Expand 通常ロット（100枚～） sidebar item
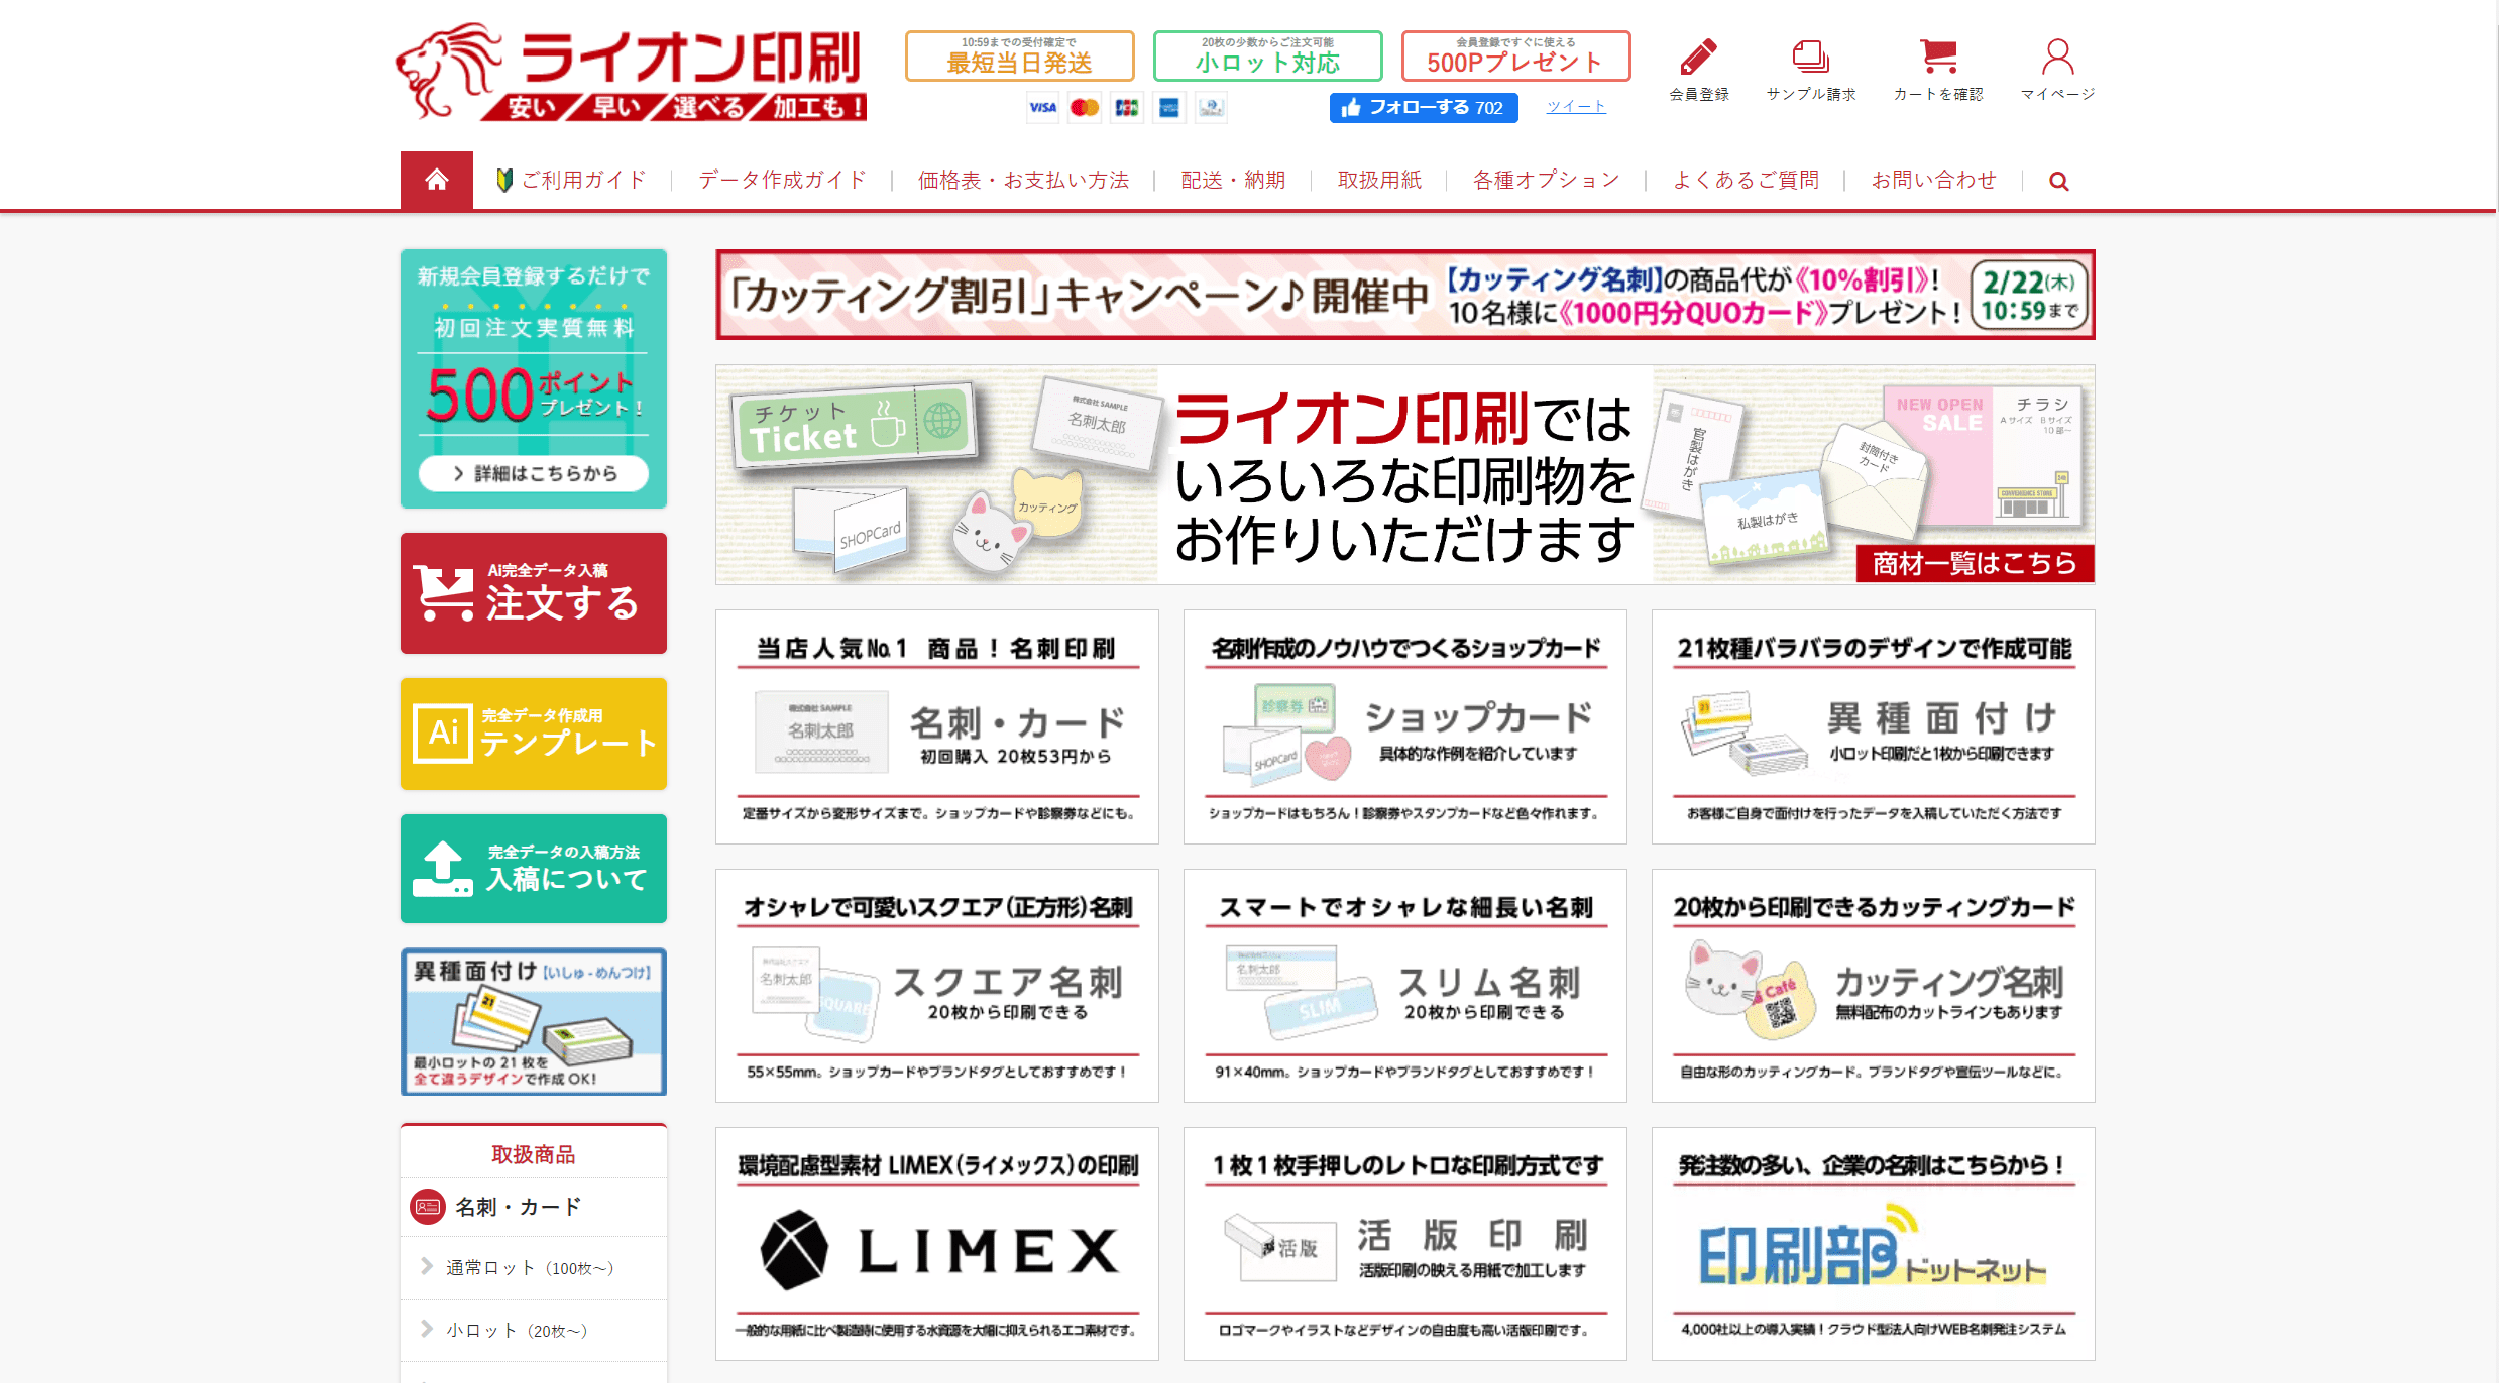Screen dimensions: 2499x1383 (534, 1268)
